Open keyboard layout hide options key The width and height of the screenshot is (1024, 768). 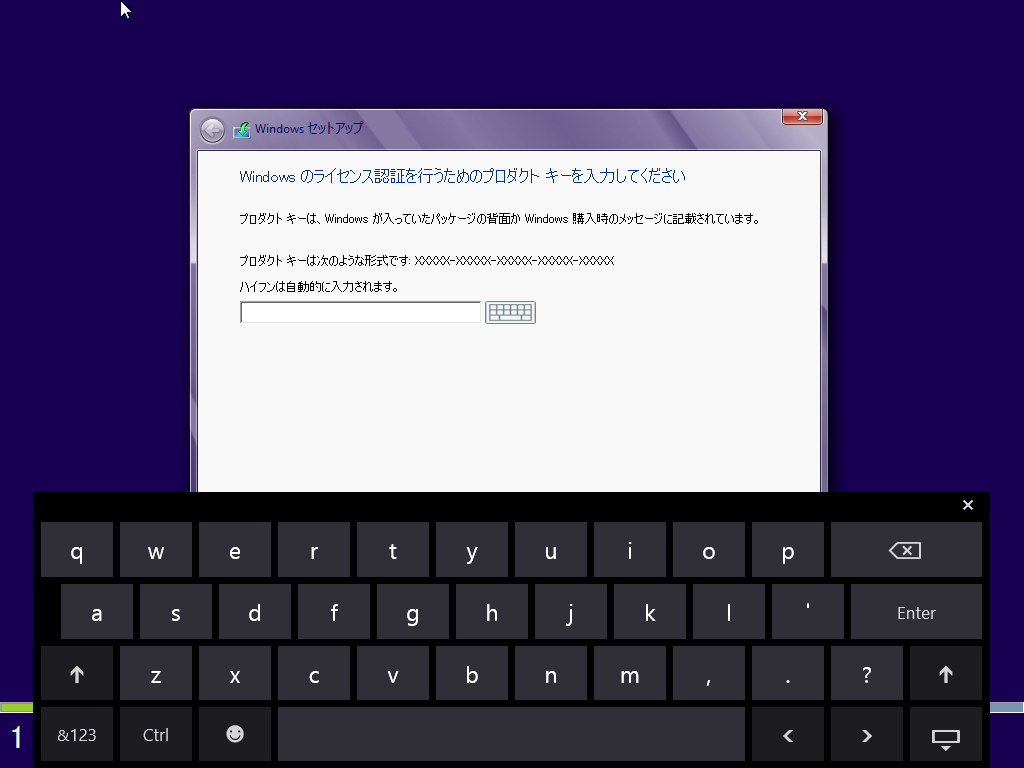(946, 735)
